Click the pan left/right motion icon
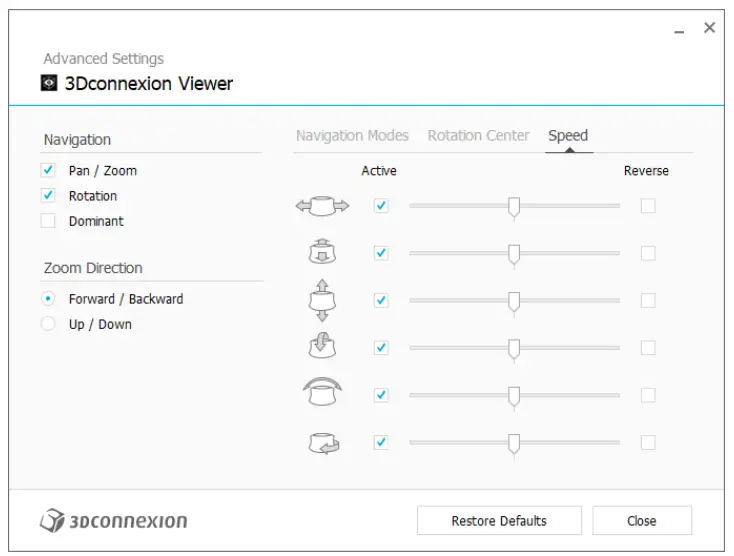The height and width of the screenshot is (556, 734). pos(322,206)
